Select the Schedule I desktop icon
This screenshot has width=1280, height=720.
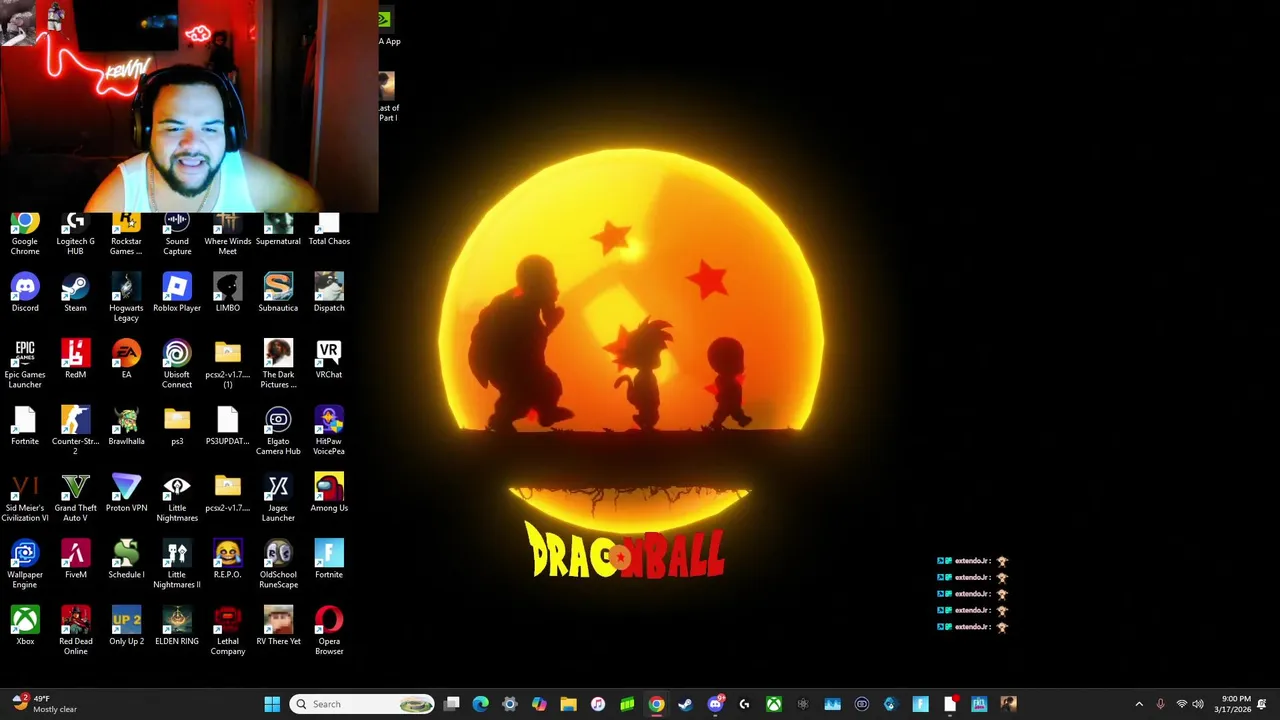click(126, 559)
